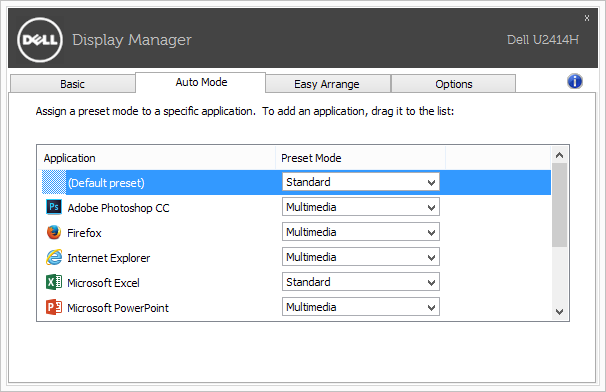Open Firefox preset mode dropdown
Image resolution: width=606 pixels, height=392 pixels.
coord(361,232)
